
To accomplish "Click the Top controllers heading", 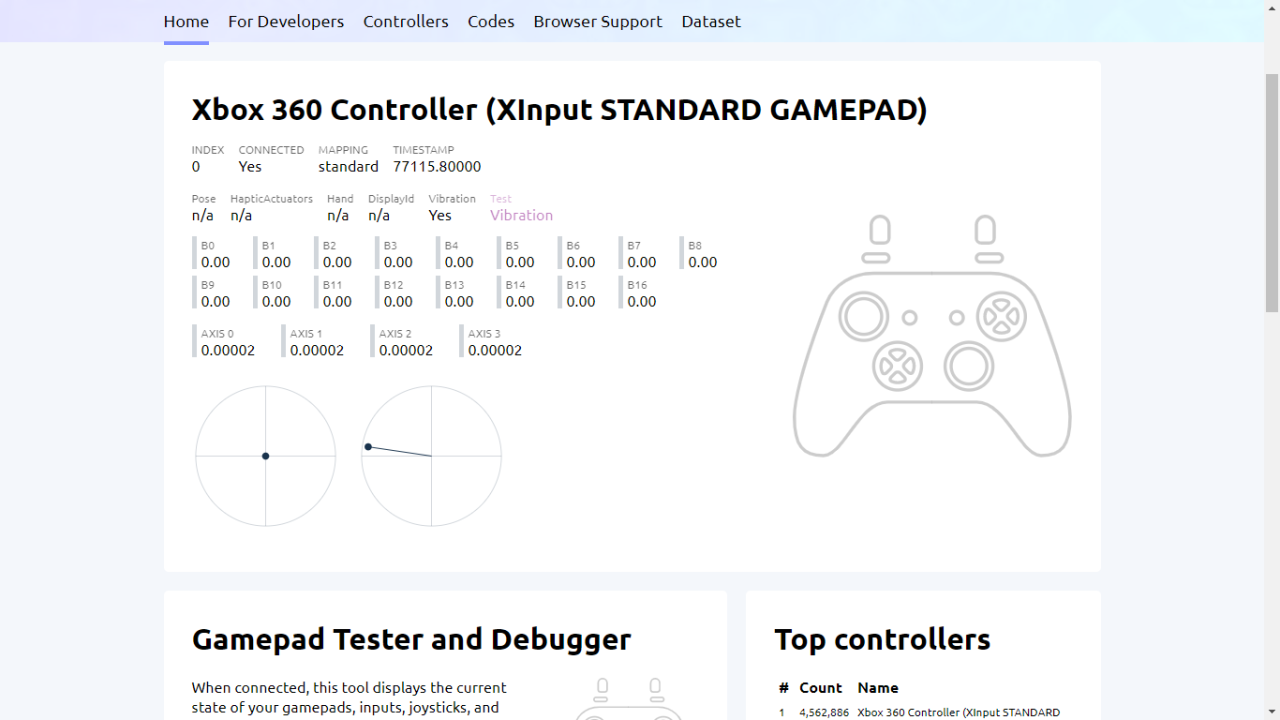I will 882,639.
